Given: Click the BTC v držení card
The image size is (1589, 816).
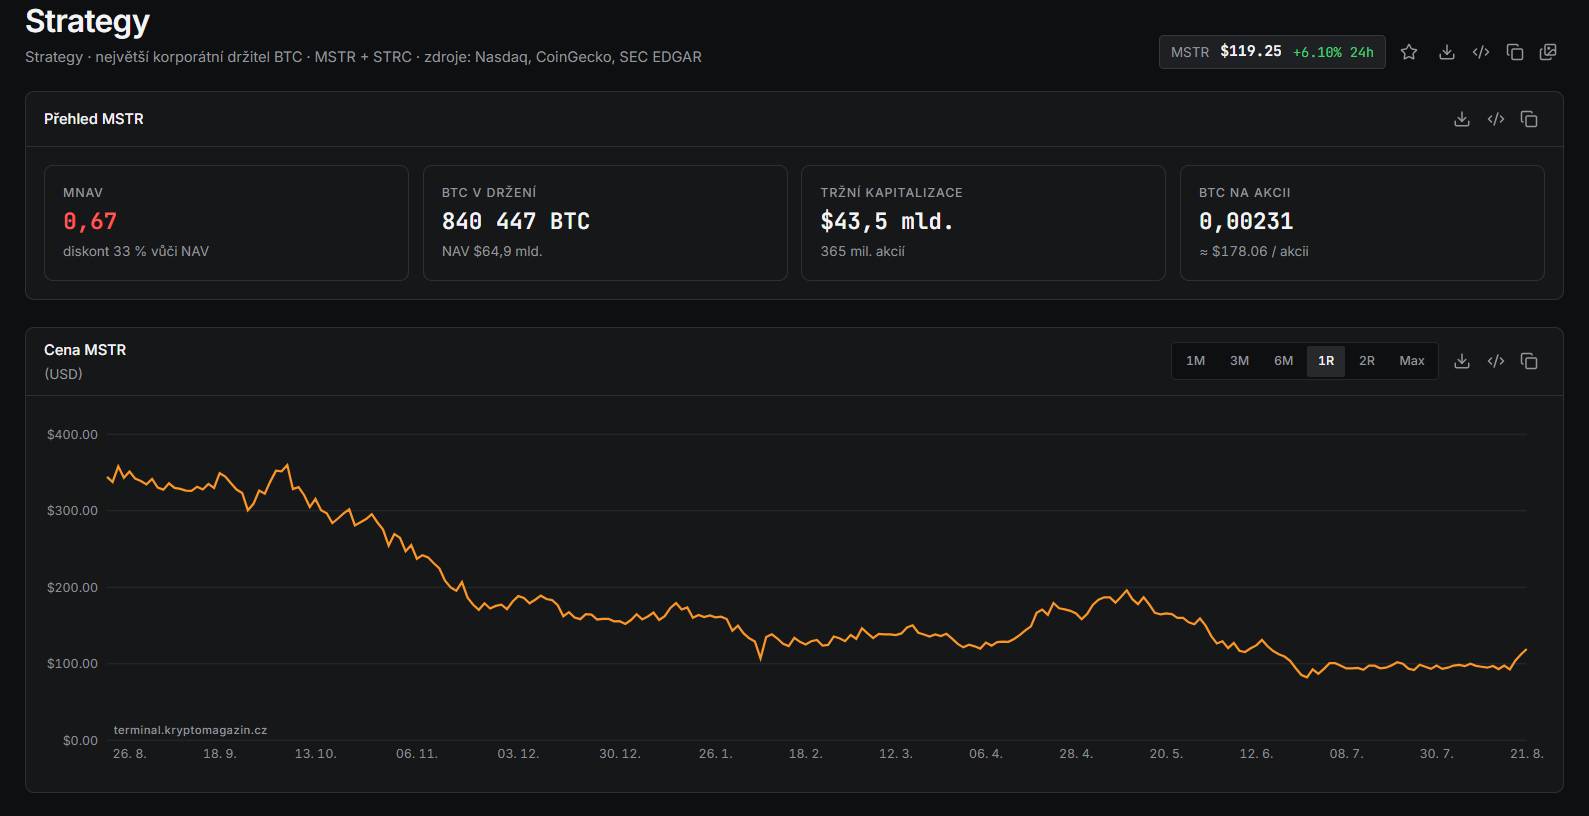Looking at the screenshot, I should pos(605,223).
